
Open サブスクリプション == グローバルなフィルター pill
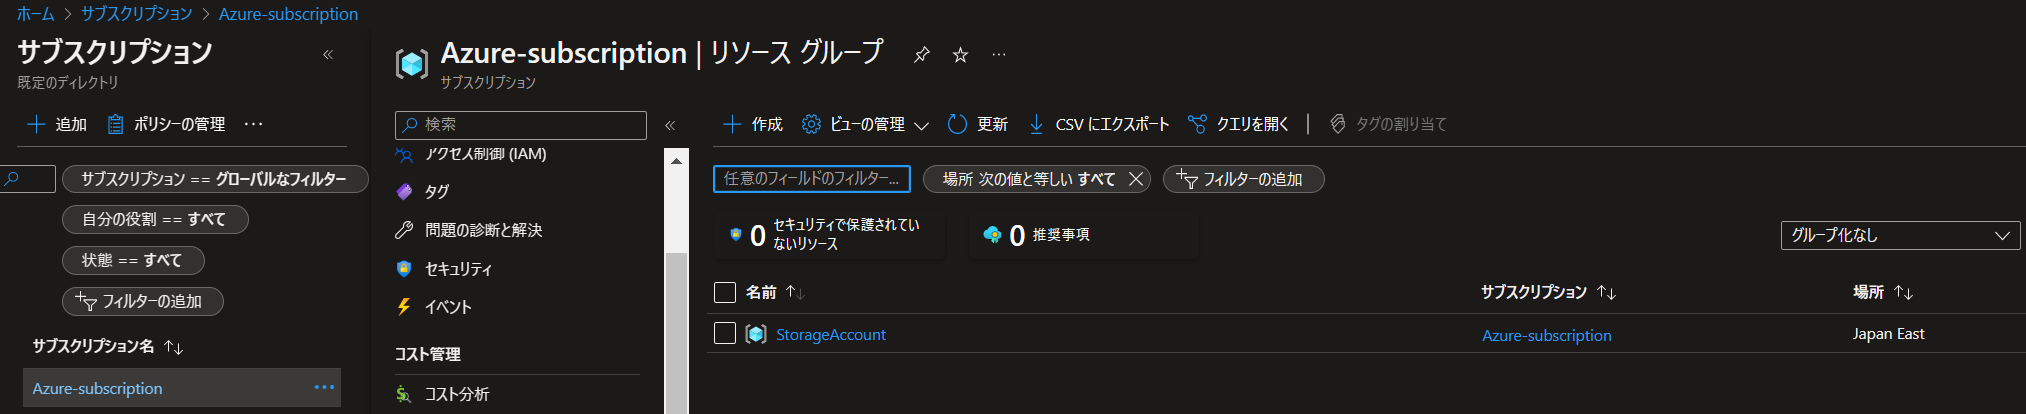point(215,179)
